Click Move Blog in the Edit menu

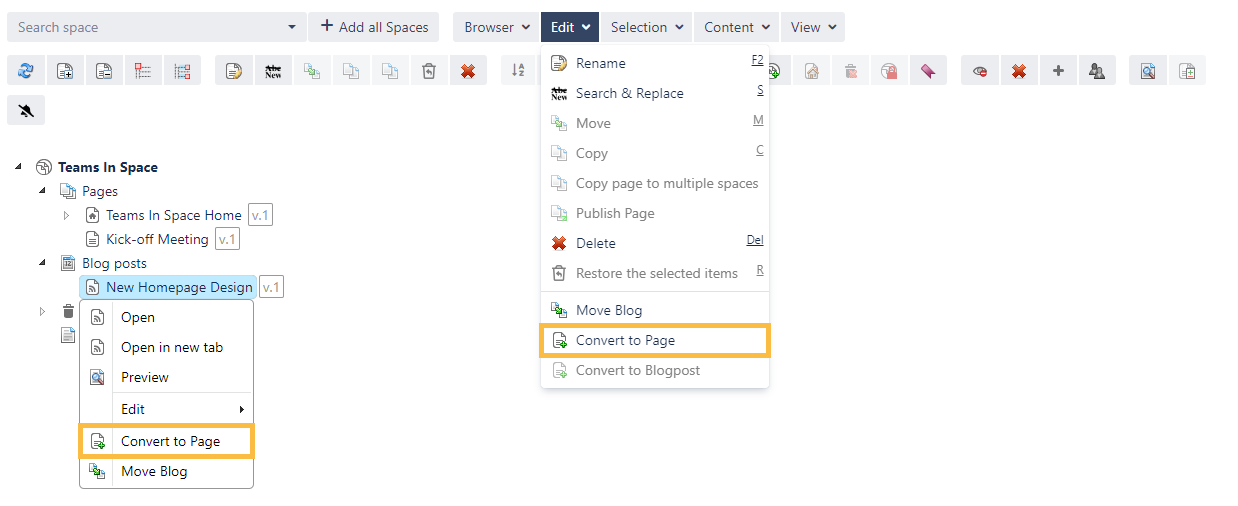tap(609, 310)
